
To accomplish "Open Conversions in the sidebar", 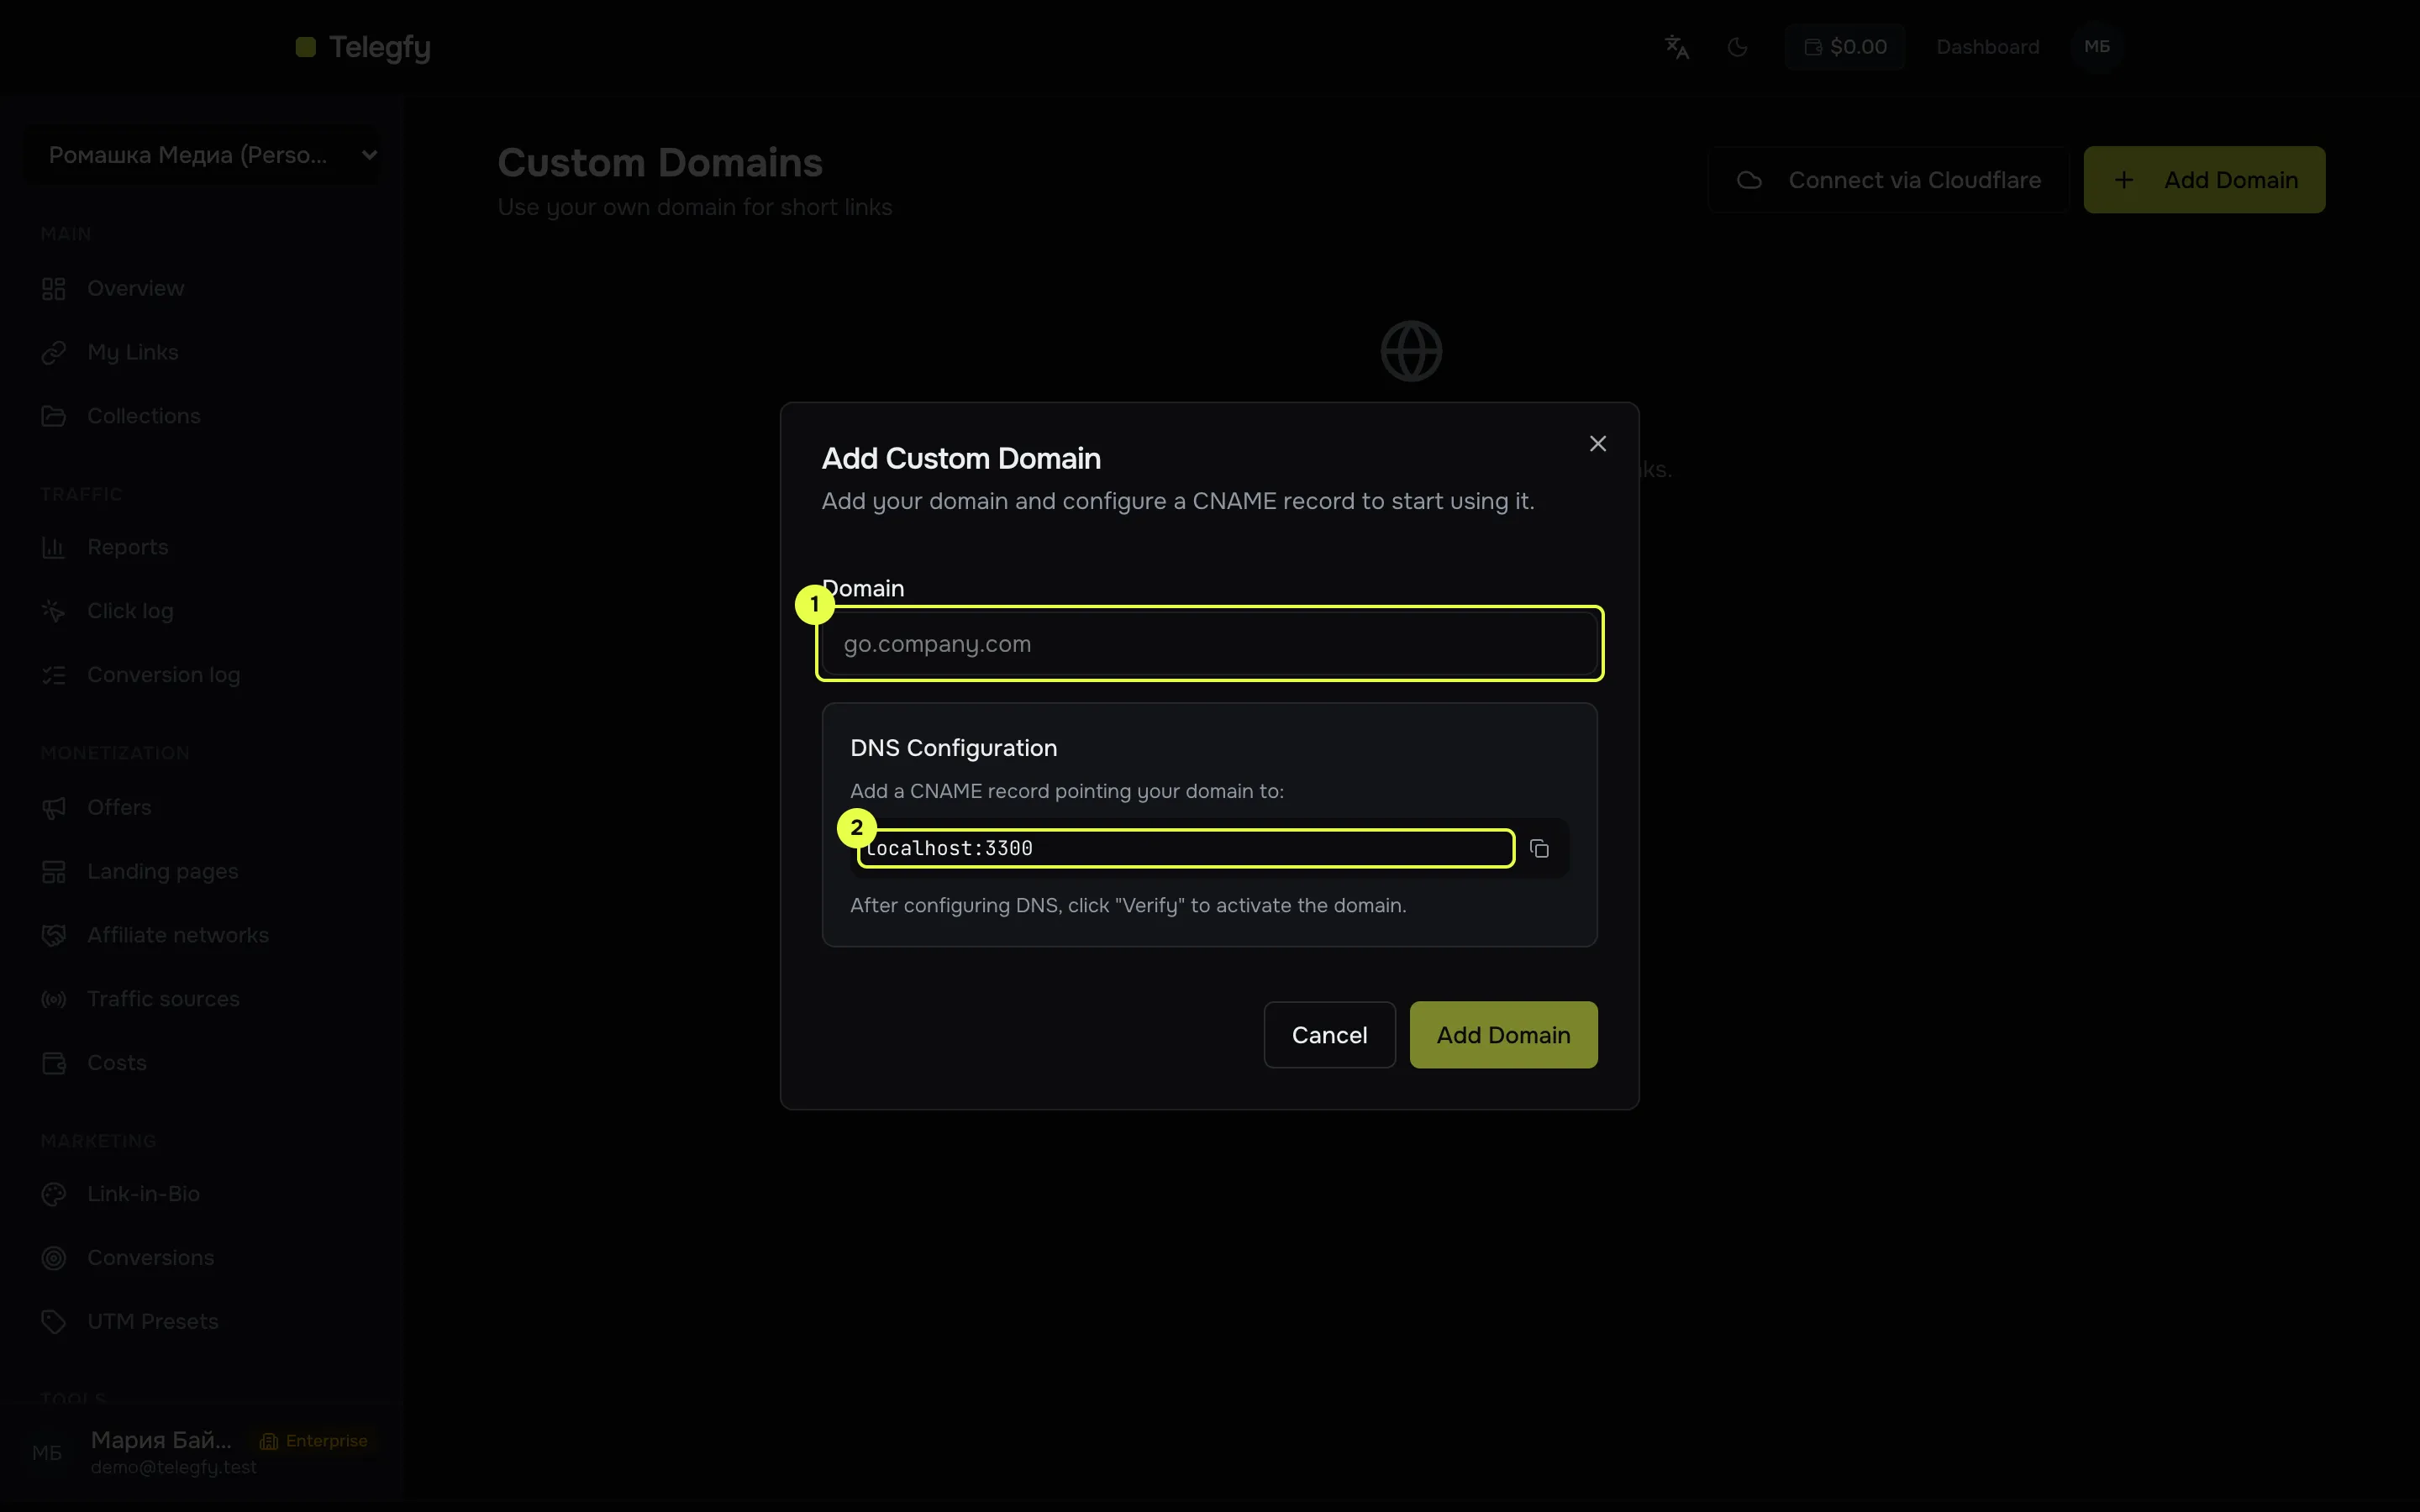I will point(150,1258).
